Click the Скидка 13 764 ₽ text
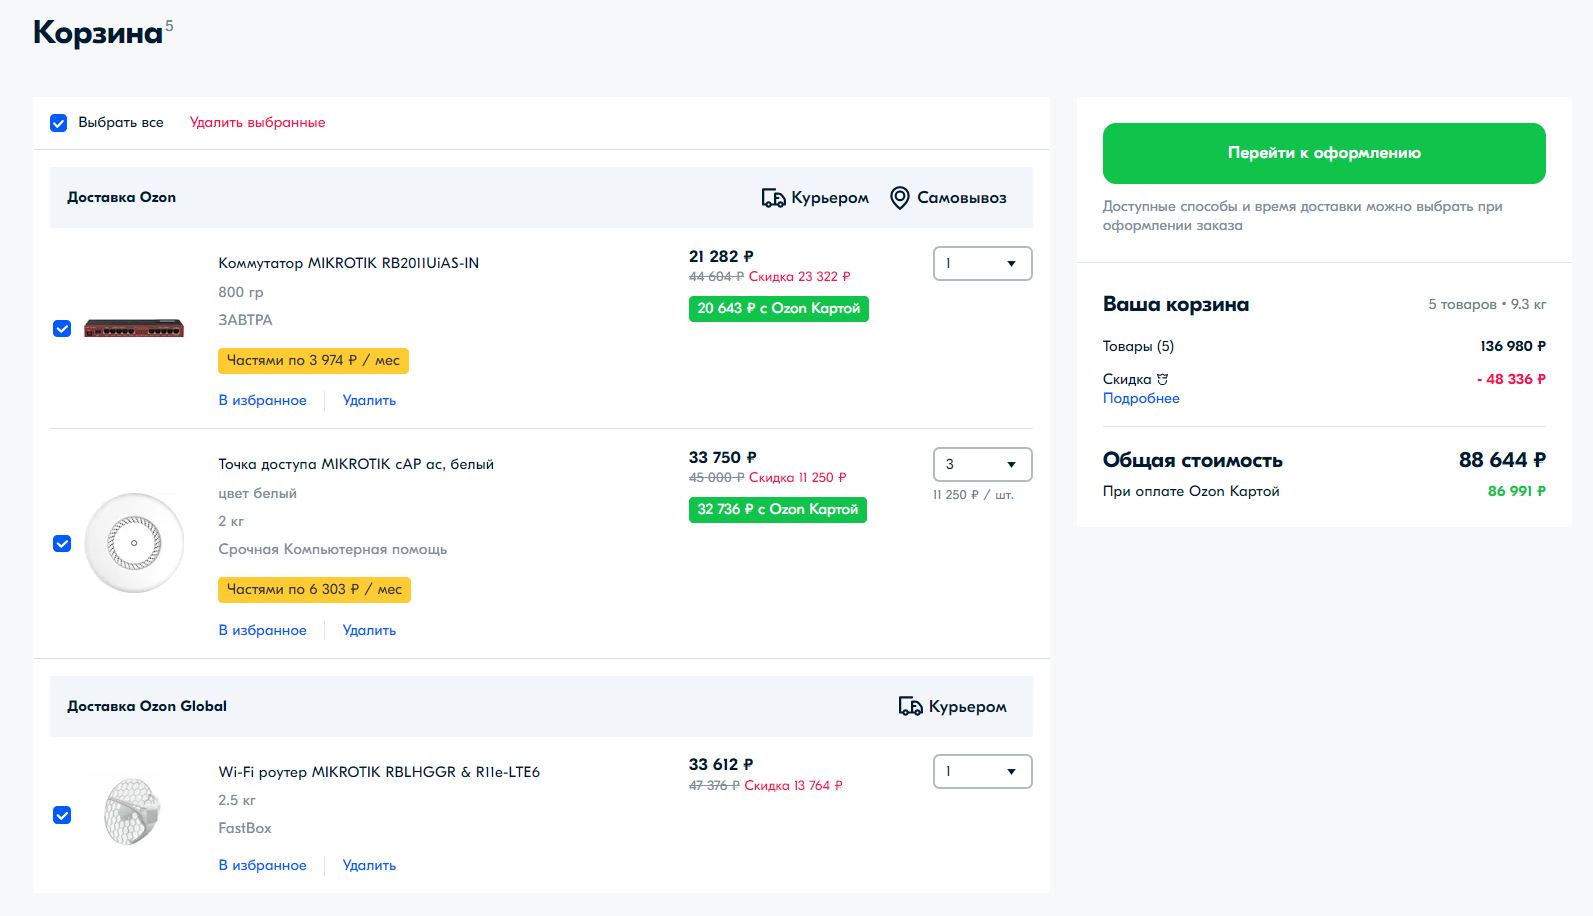 (793, 786)
